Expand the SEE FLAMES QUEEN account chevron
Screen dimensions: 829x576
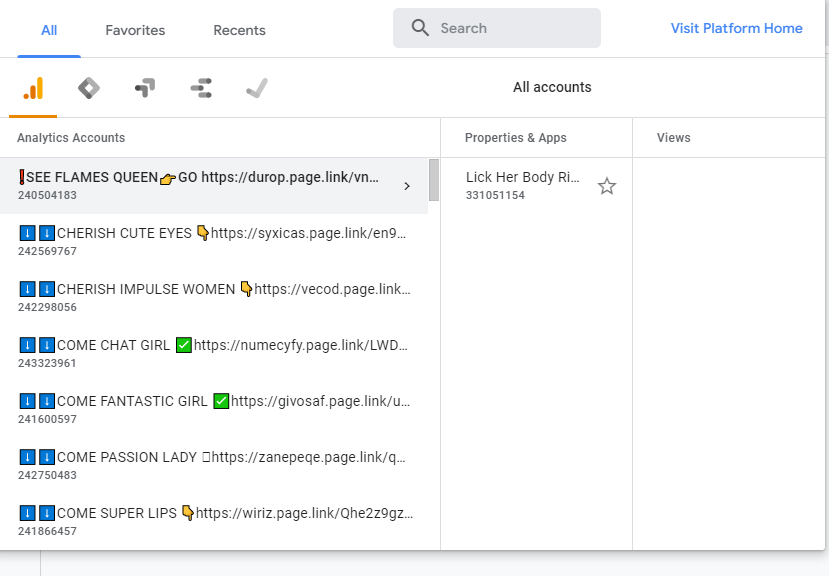point(407,186)
